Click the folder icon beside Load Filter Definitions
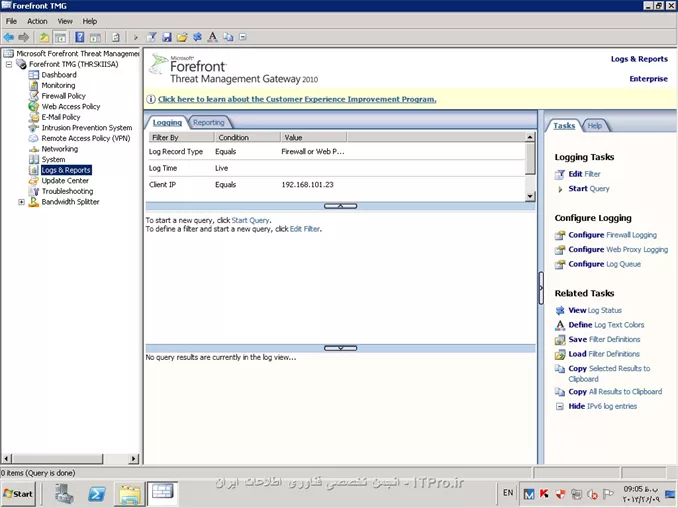 560,355
